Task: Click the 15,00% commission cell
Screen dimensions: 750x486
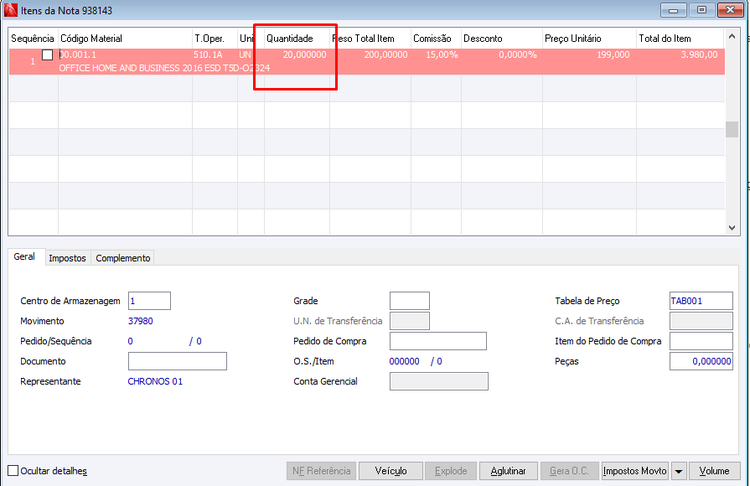Action: pos(441,55)
